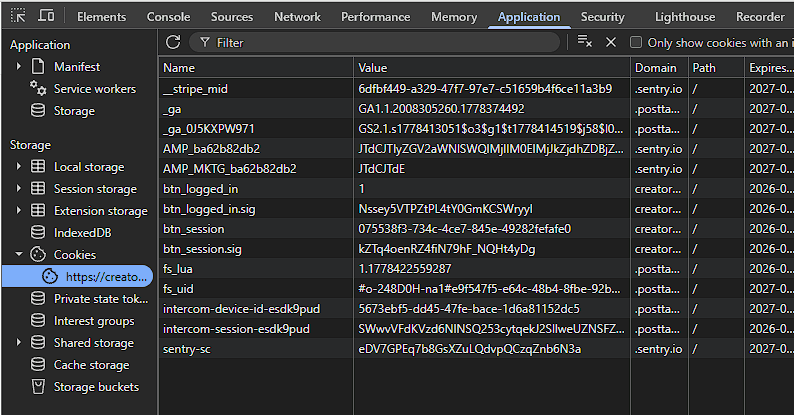Go to the Performance tab
794x415 pixels.
click(375, 17)
